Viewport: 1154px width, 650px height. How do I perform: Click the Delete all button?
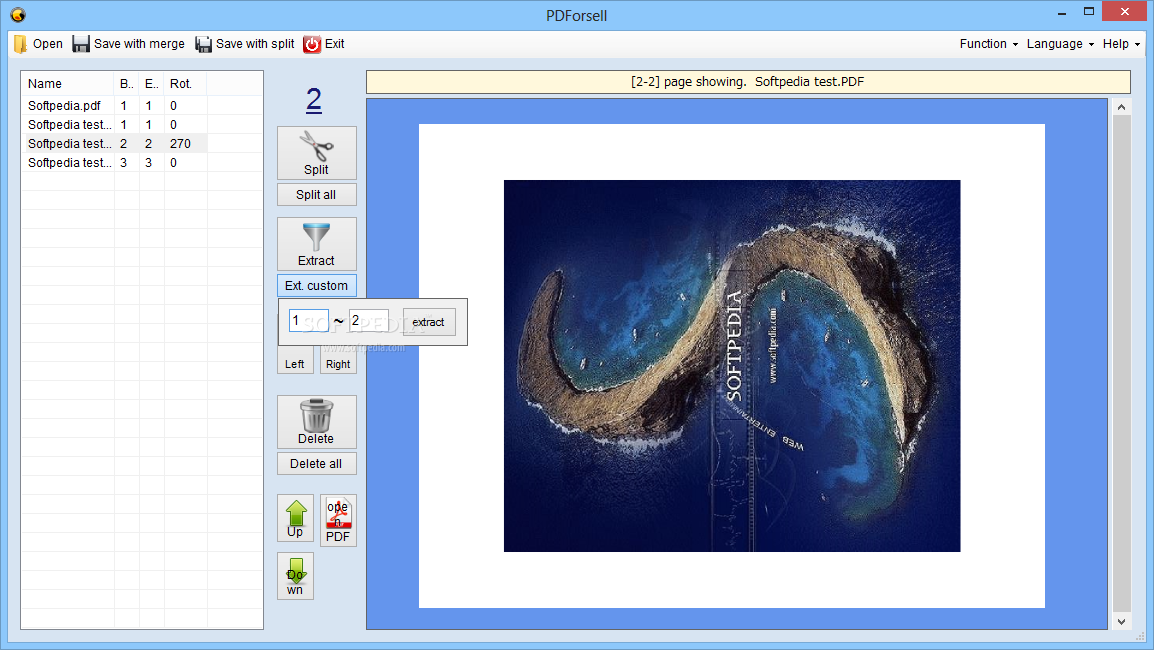click(316, 464)
